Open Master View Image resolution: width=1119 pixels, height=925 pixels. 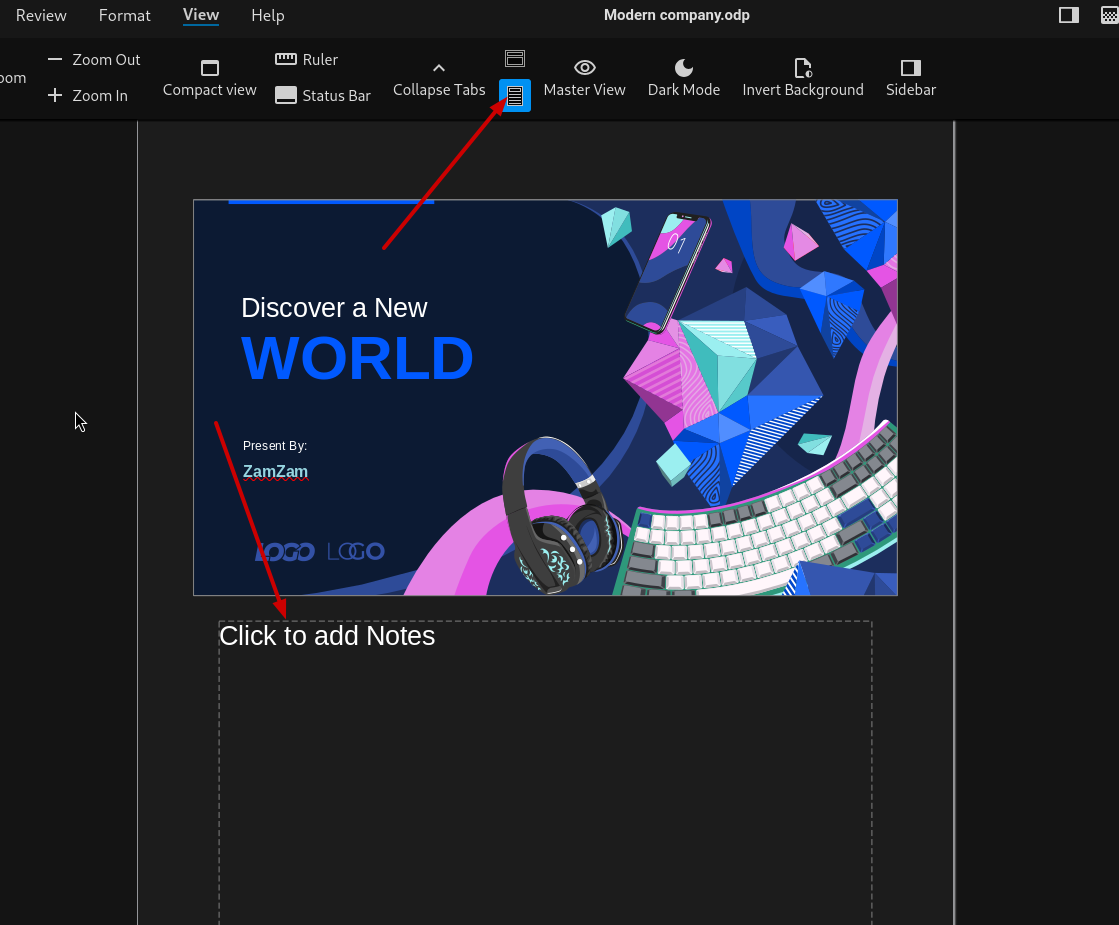click(x=584, y=79)
